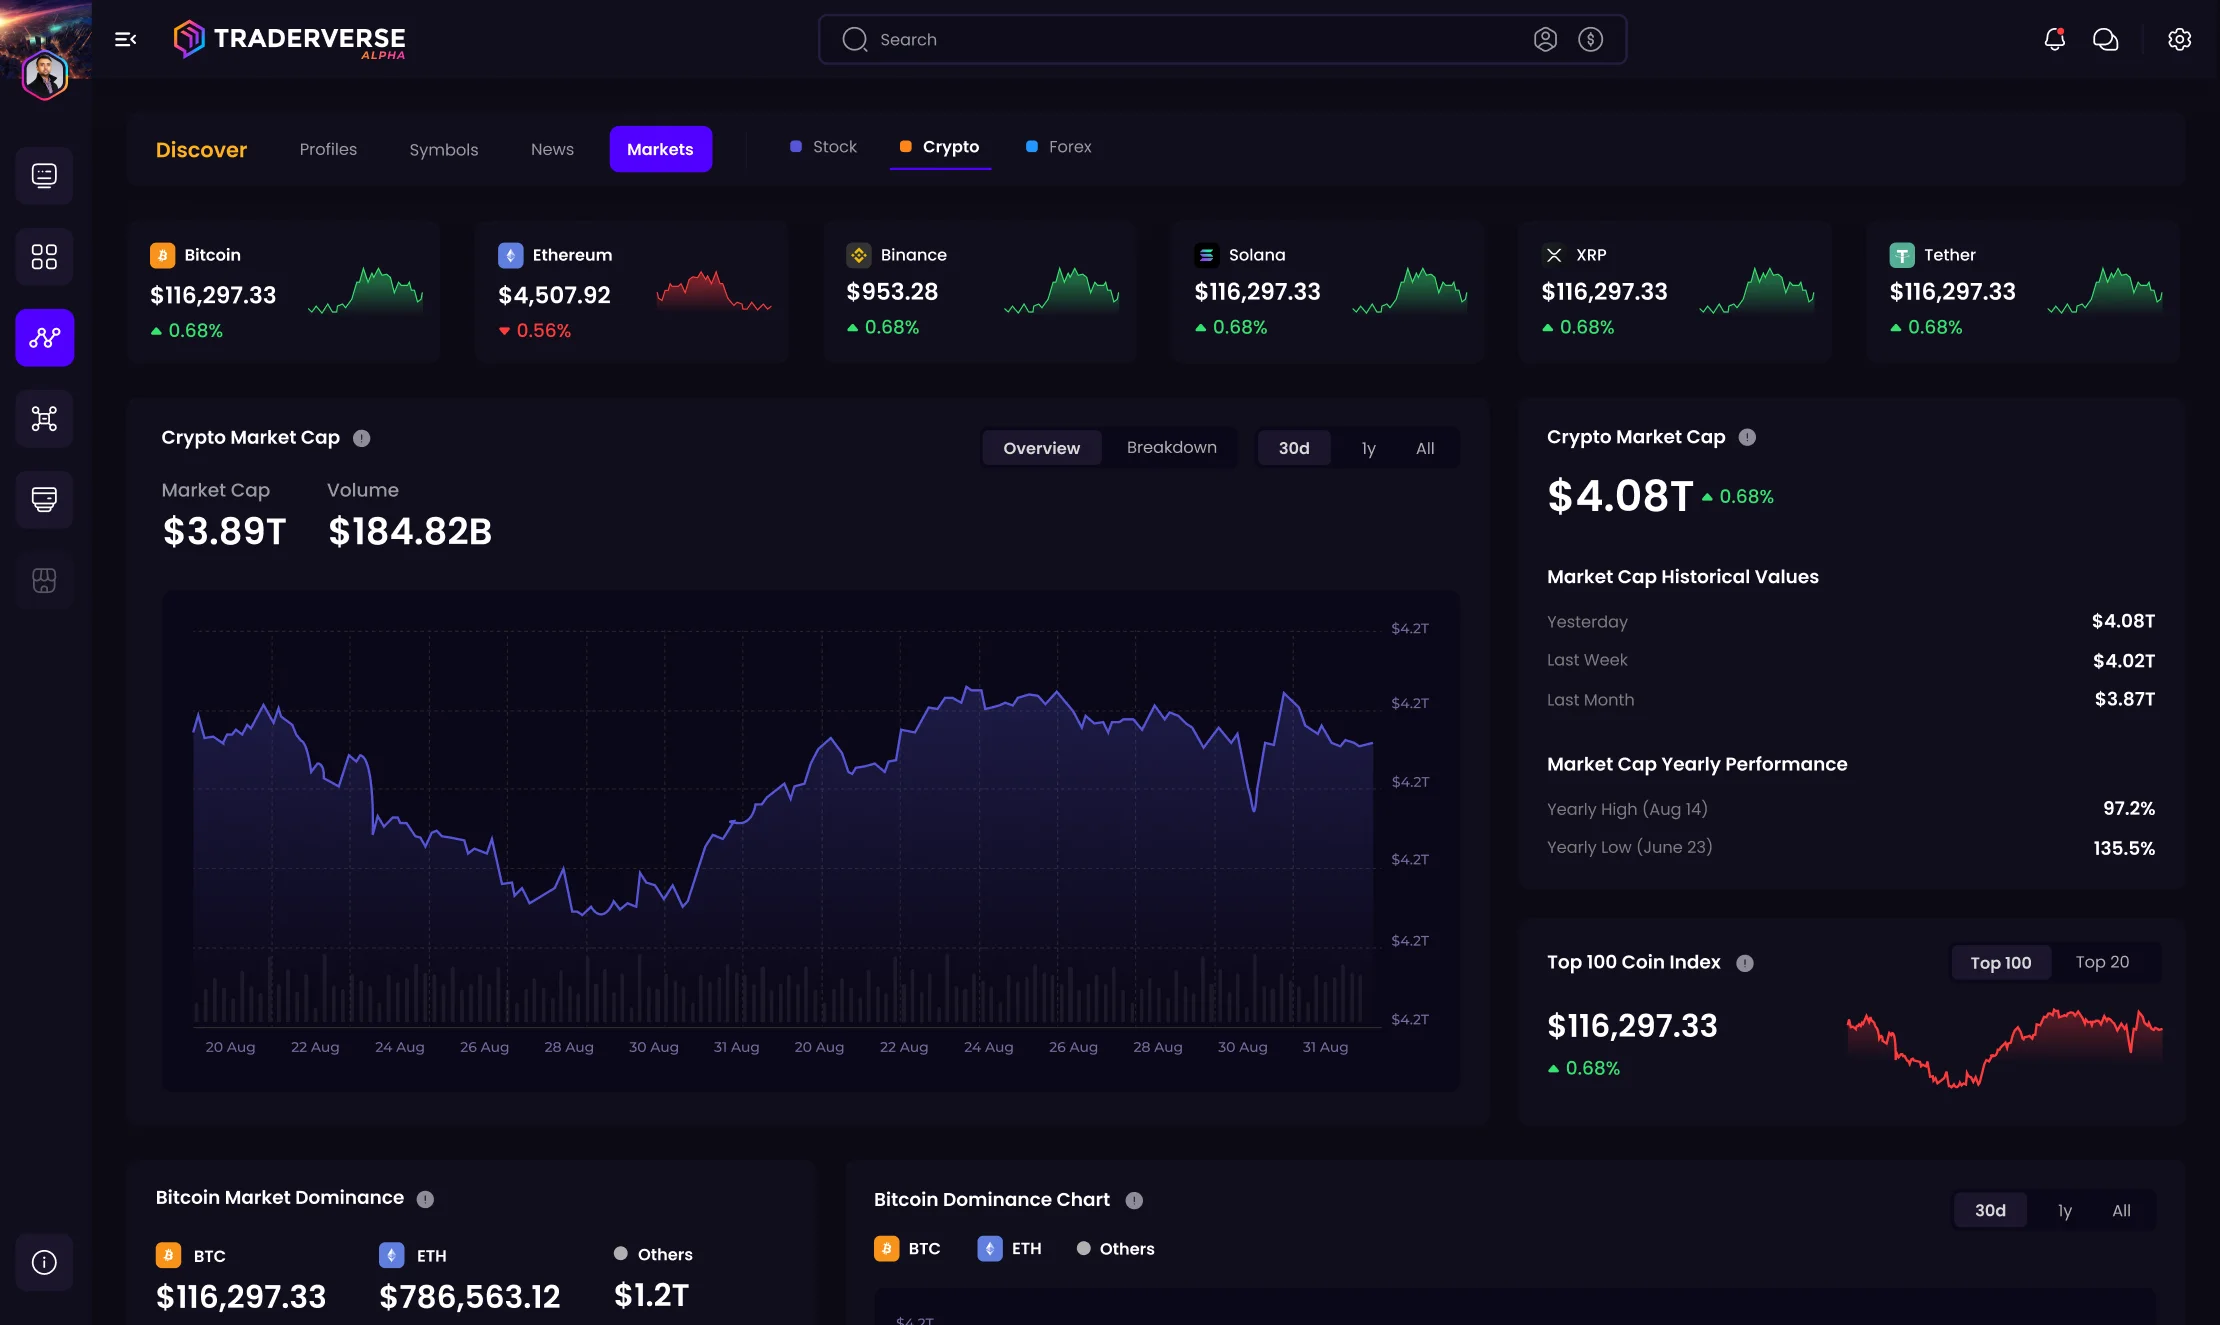Open notifications via the bell icon
Screen dimensions: 2220x1325
[x=2054, y=39]
